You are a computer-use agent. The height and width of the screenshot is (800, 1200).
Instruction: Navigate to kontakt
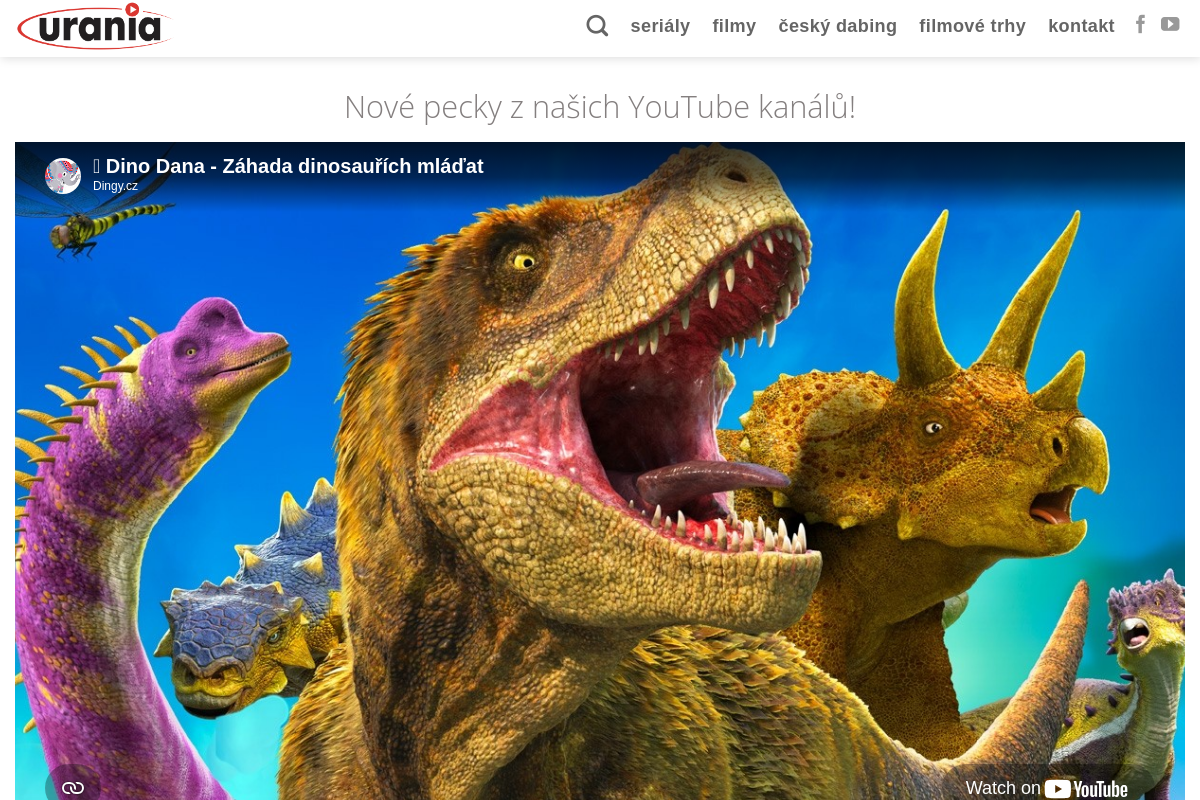tap(1081, 26)
